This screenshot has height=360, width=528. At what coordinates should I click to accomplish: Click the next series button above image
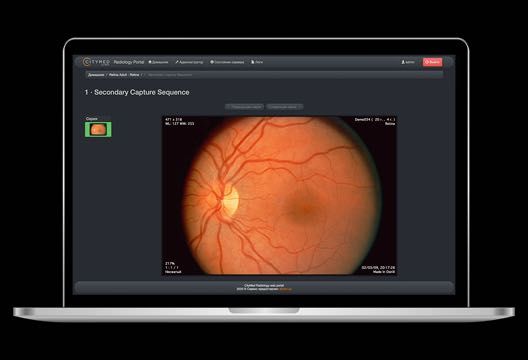click(x=285, y=107)
